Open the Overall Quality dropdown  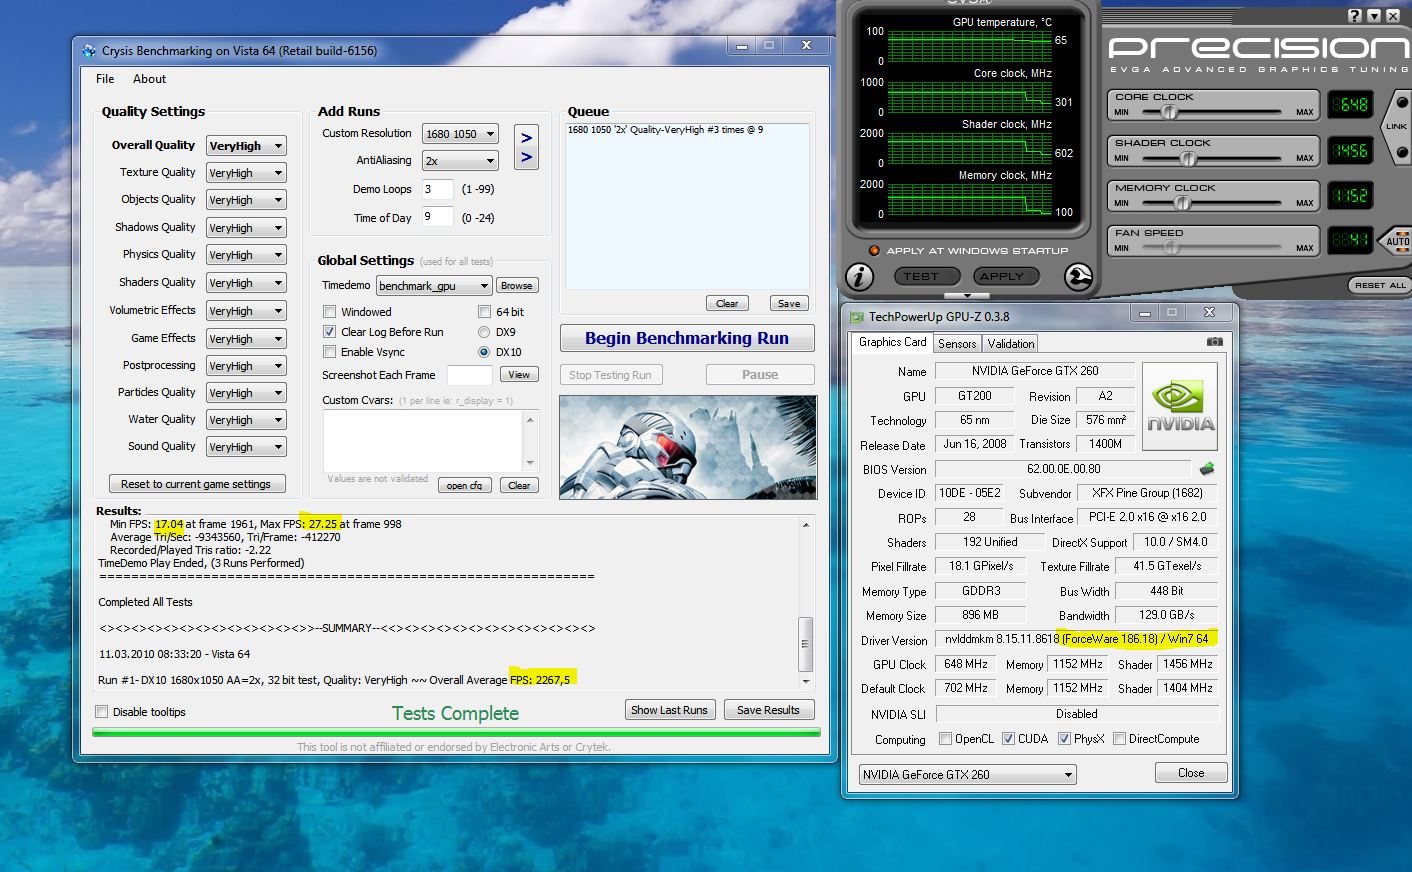click(246, 146)
